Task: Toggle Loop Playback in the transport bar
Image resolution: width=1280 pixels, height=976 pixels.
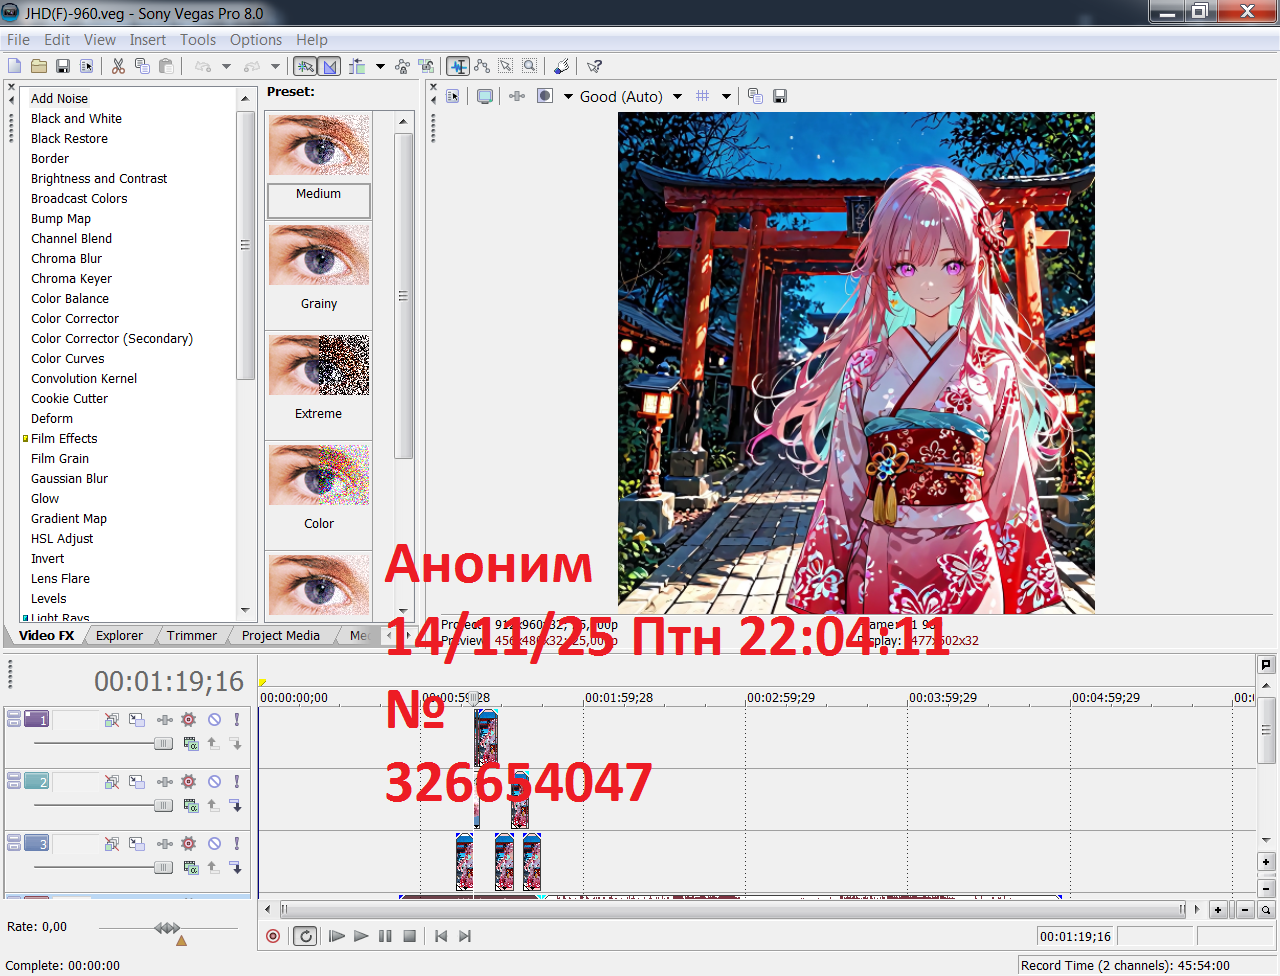Action: point(305,936)
